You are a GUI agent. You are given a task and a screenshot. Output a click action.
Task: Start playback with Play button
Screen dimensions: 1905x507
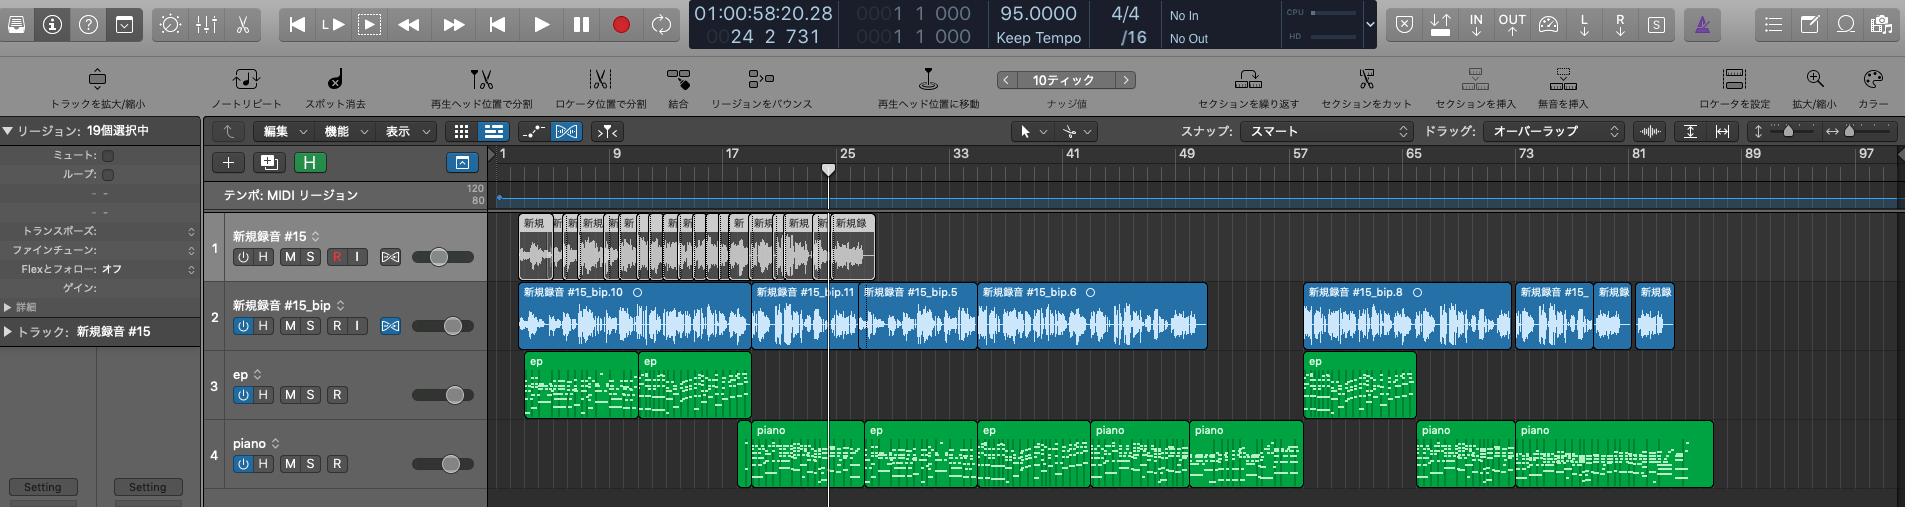(x=541, y=25)
